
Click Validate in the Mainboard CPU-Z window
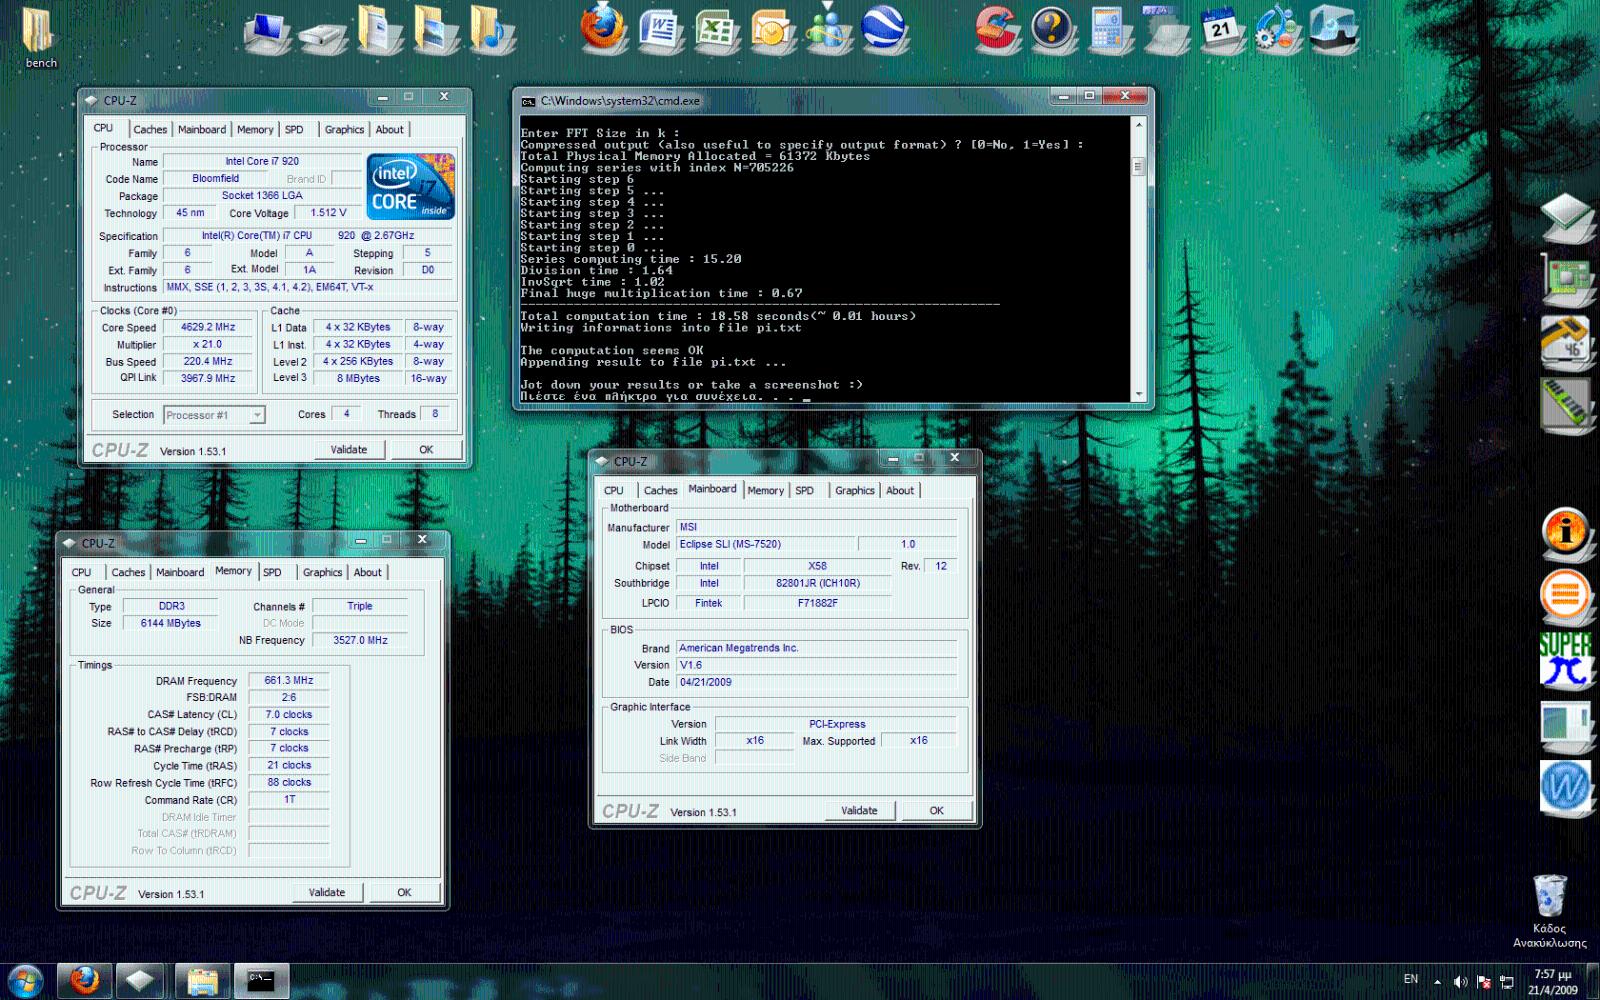[x=859, y=811]
